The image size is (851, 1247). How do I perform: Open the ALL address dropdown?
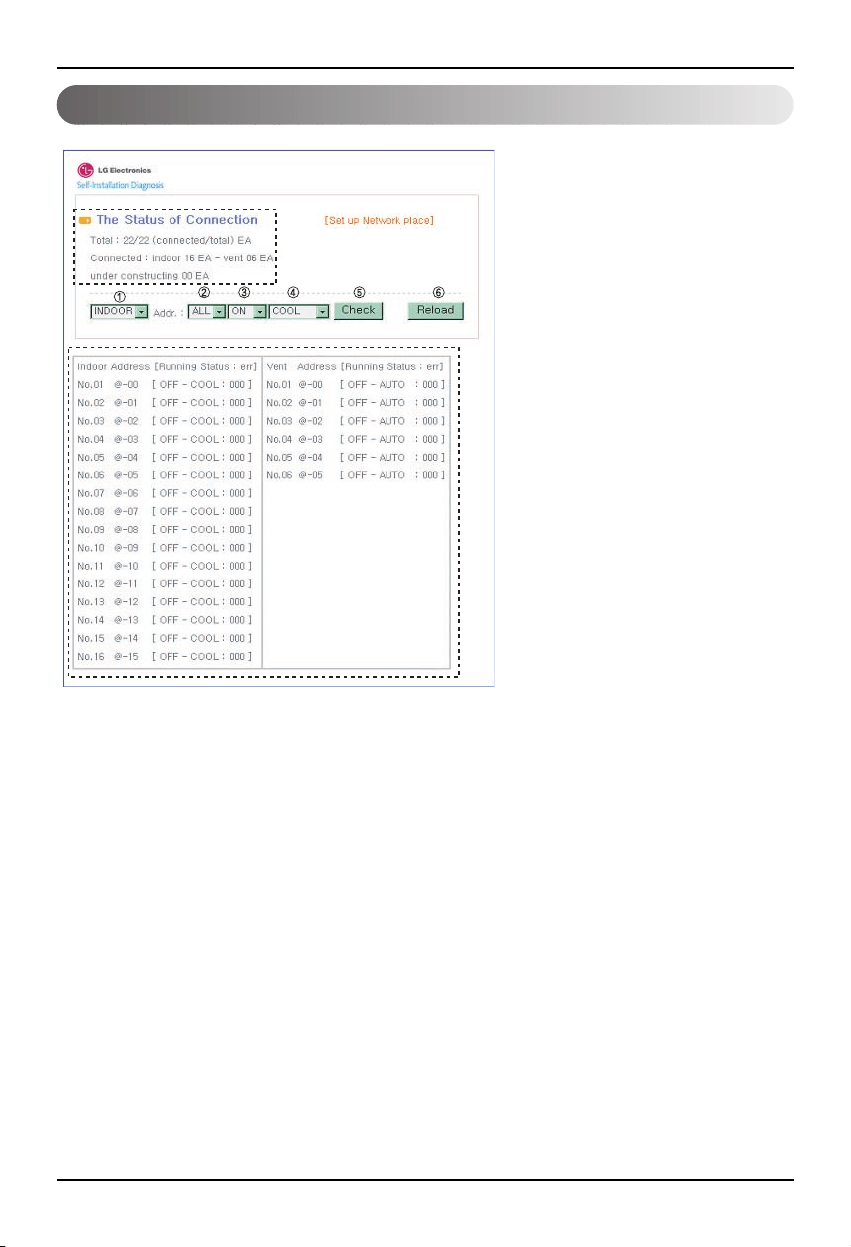point(206,311)
